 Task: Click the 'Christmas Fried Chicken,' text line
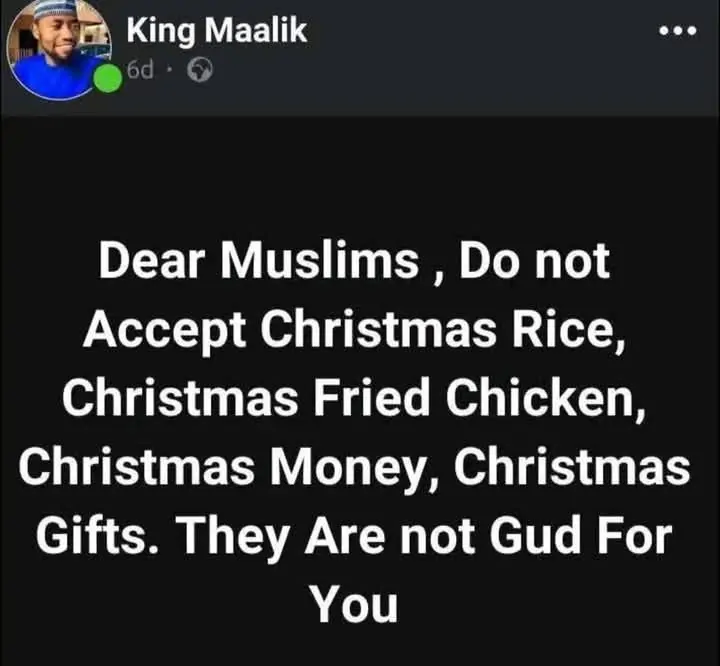354,398
